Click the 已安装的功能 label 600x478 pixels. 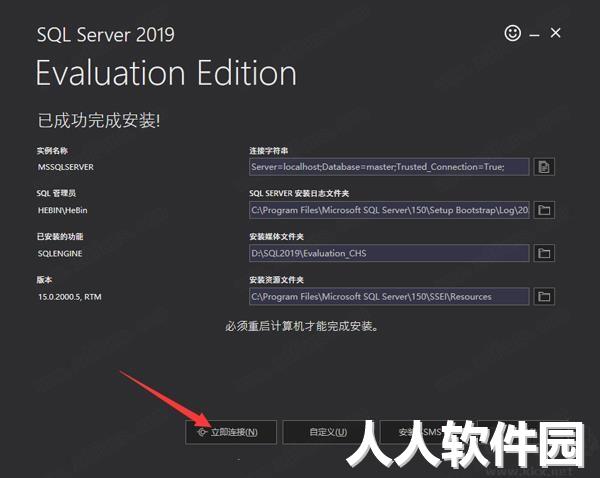pyautogui.click(x=60, y=237)
